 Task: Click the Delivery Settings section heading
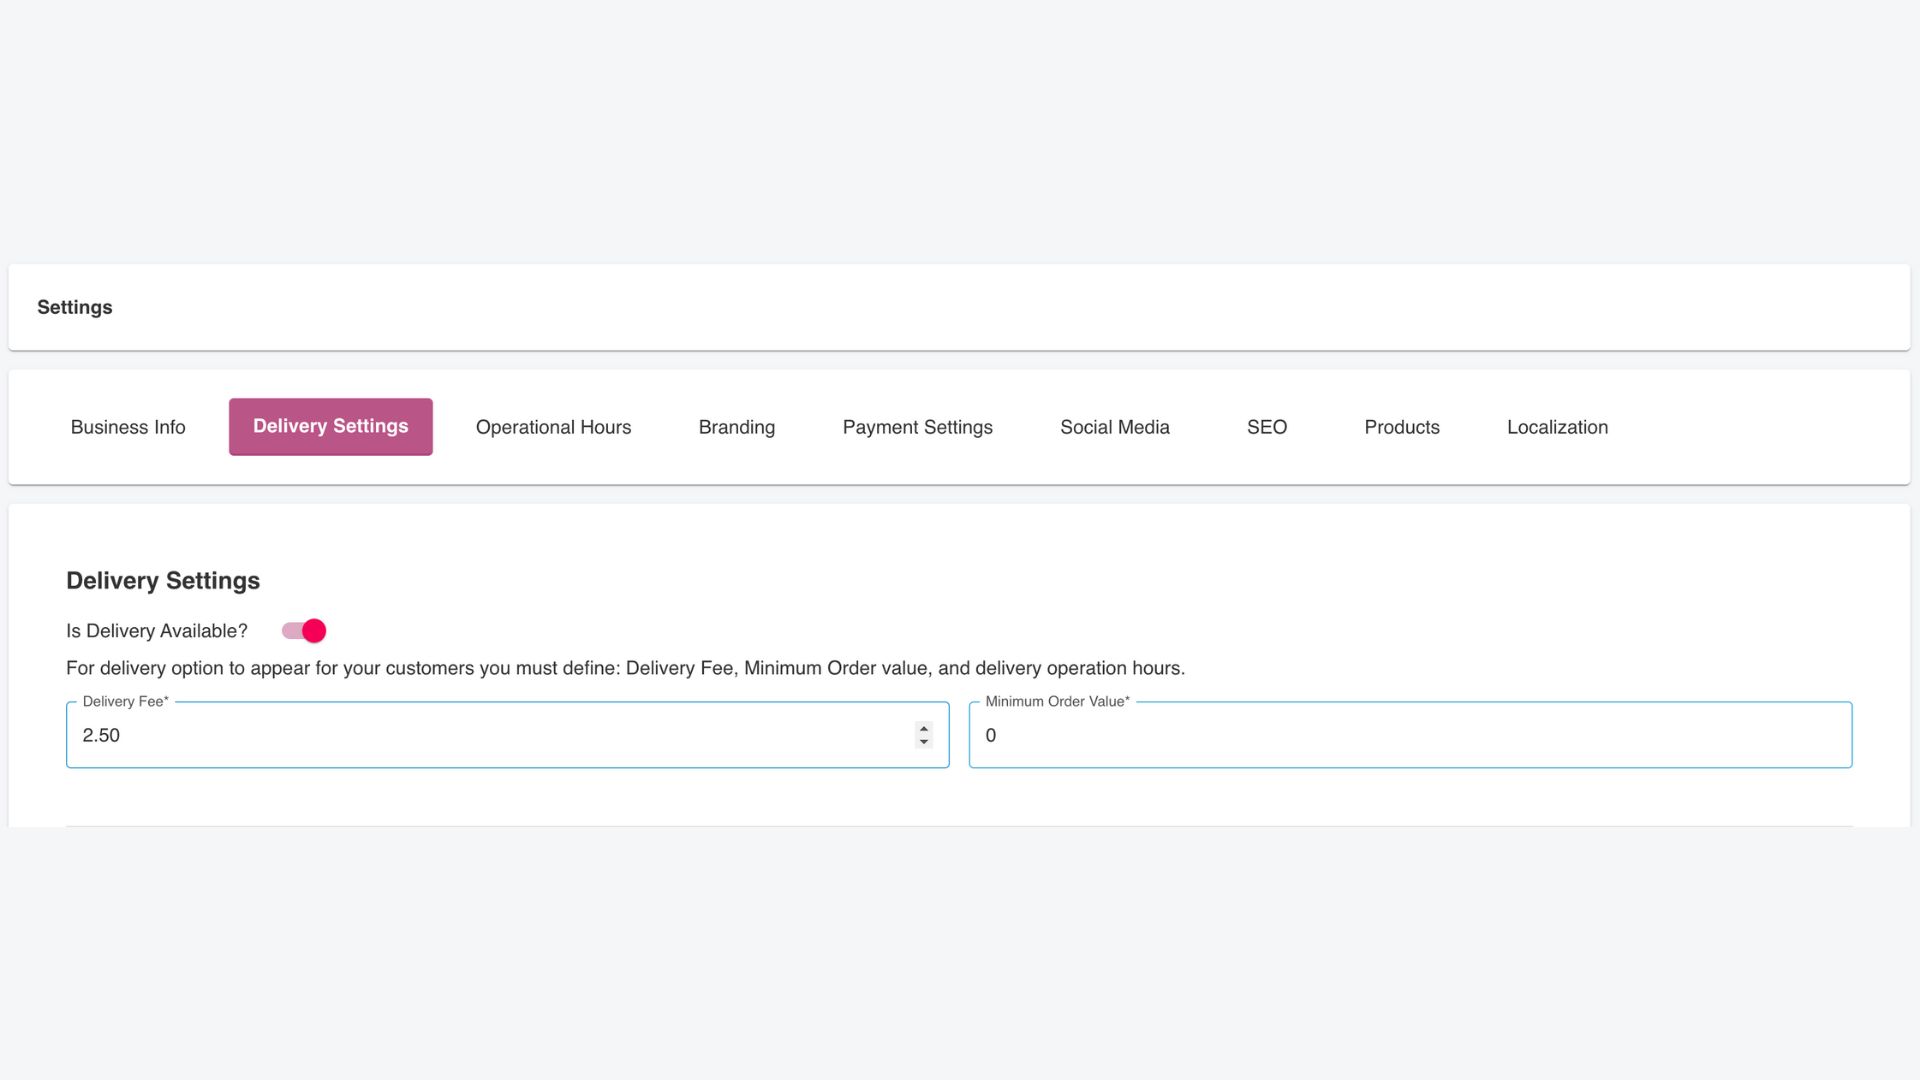(163, 581)
